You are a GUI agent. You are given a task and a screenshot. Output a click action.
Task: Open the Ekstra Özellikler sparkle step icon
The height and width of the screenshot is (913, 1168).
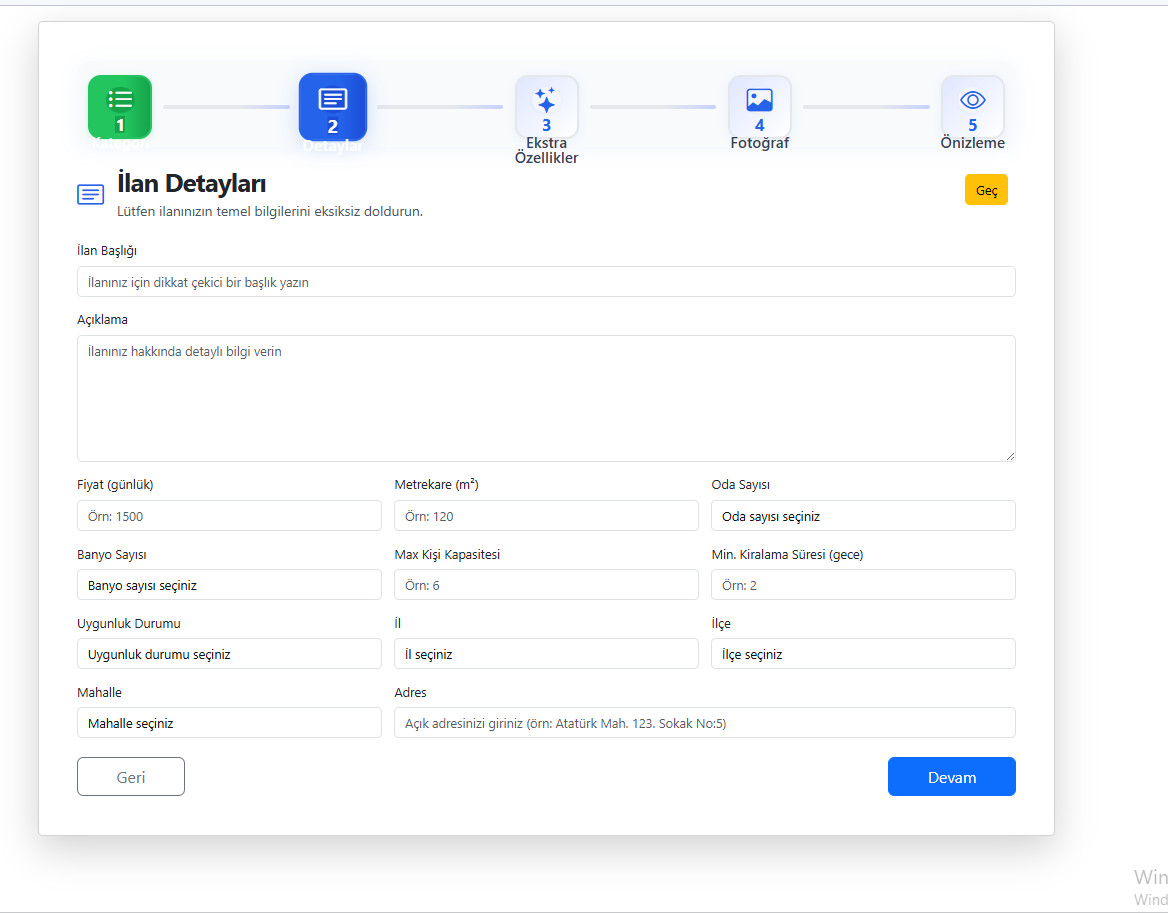point(546,106)
